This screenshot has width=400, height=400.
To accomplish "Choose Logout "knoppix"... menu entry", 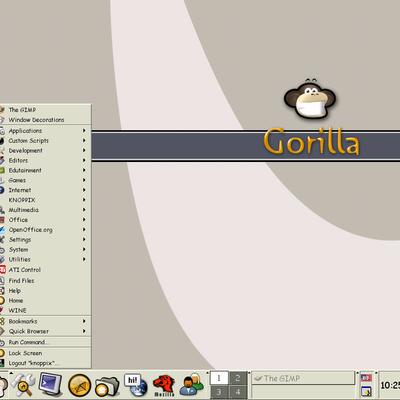I will 45,363.
